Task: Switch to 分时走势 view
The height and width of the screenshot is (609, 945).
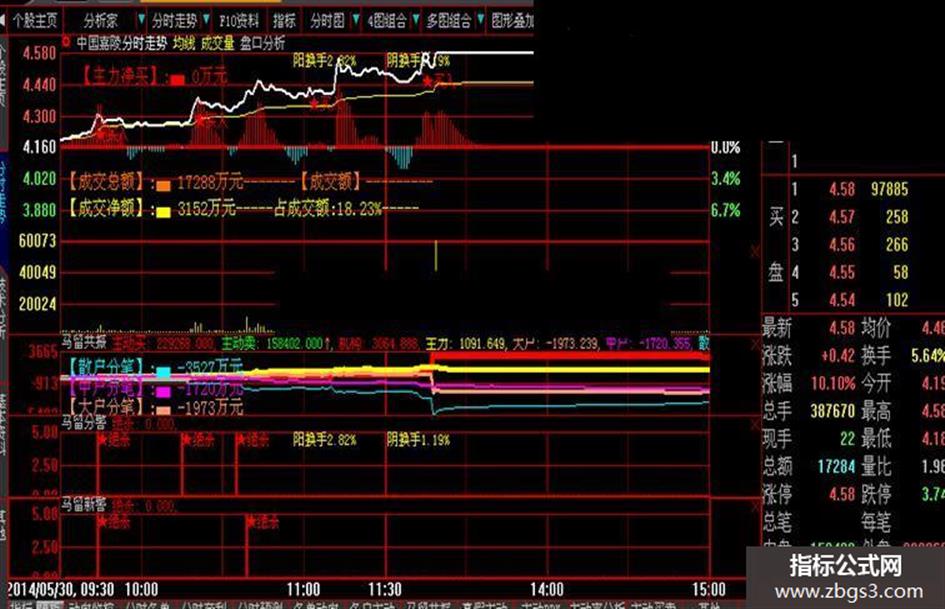Action: point(174,21)
